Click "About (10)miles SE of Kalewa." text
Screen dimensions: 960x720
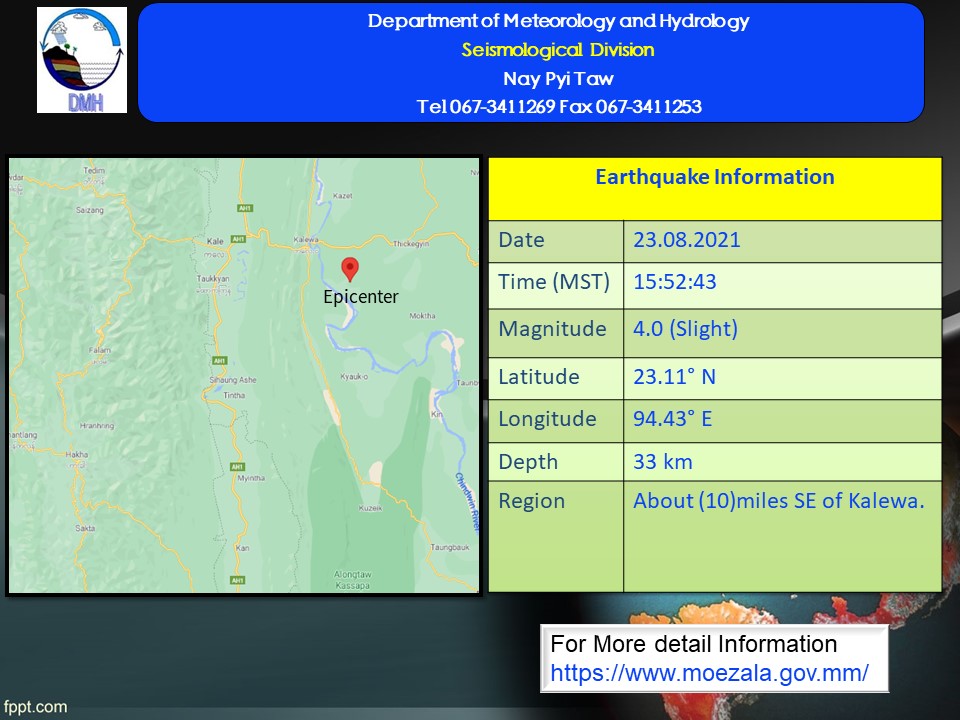click(778, 501)
